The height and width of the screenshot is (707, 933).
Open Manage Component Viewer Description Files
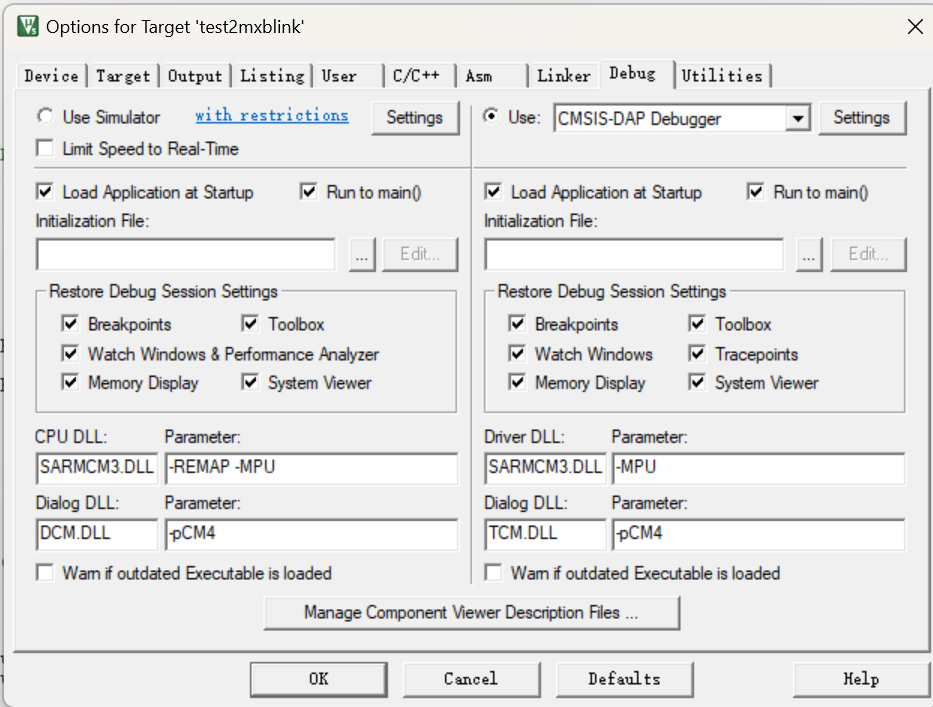click(x=472, y=613)
